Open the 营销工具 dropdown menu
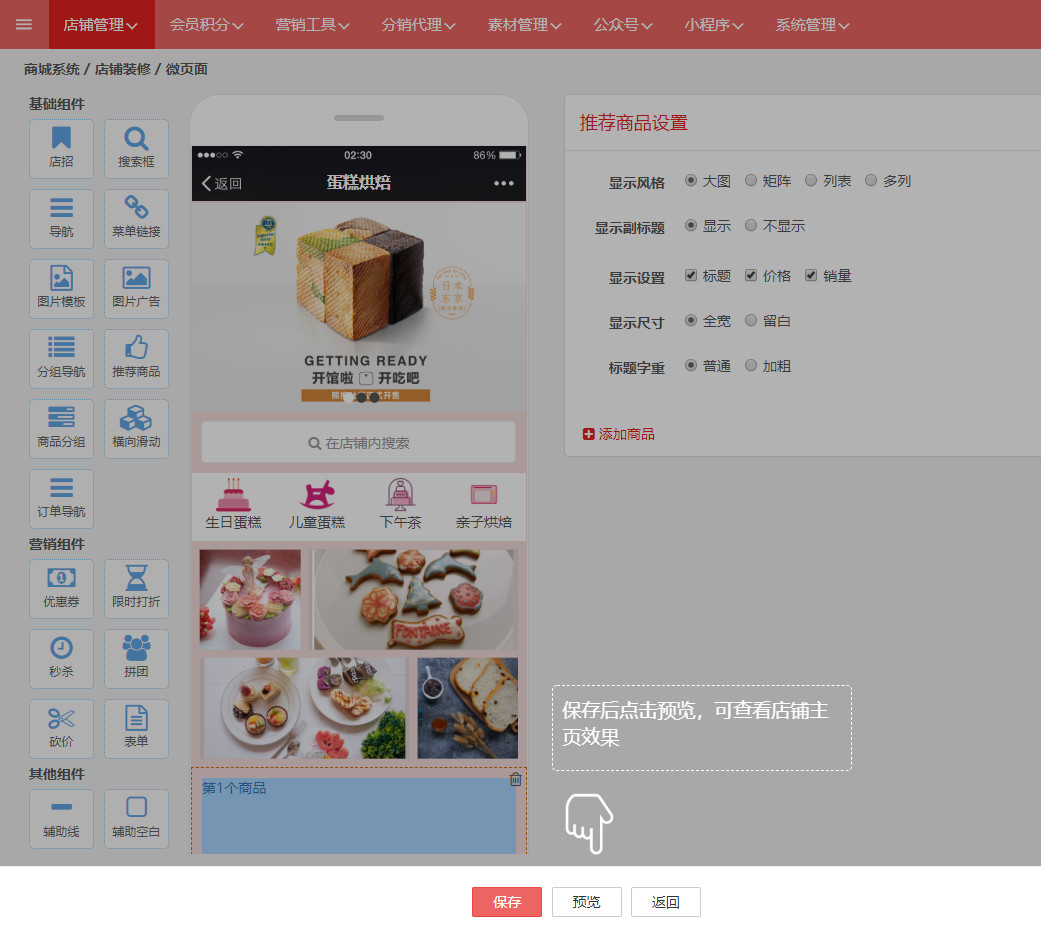This screenshot has width=1041, height=929. click(312, 25)
